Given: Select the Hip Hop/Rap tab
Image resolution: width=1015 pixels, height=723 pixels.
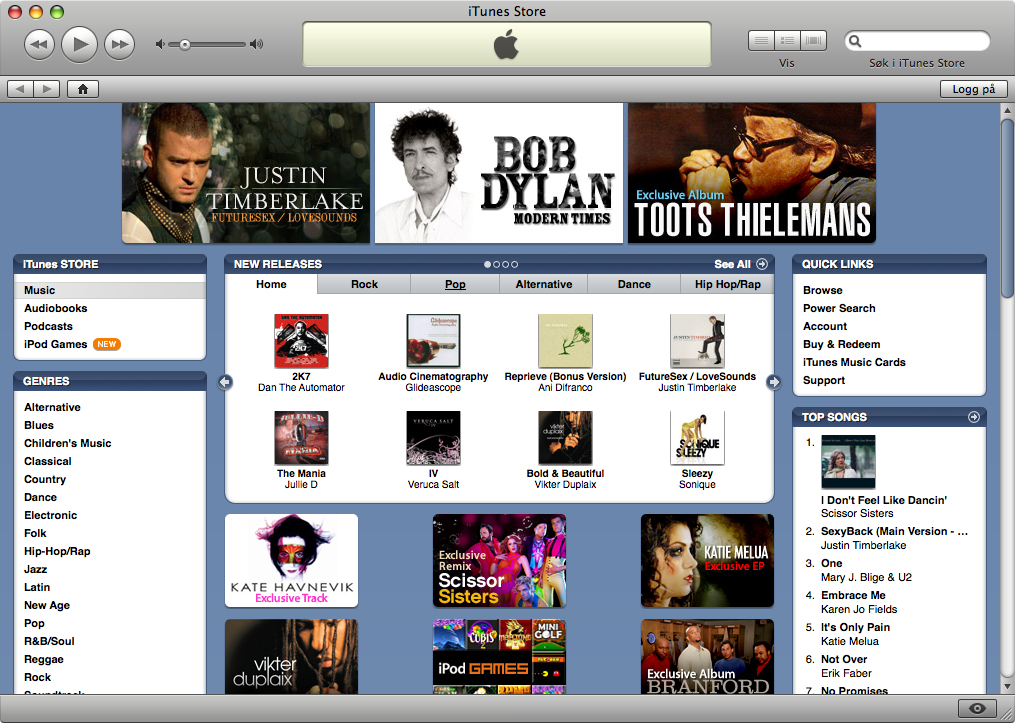Looking at the screenshot, I should tap(728, 284).
